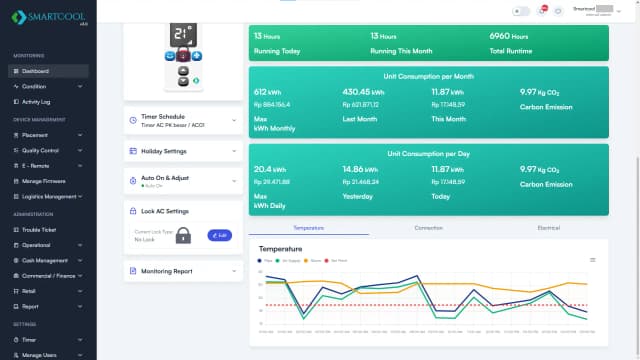
Task: Click the Cash Management icon
Action: [x=16, y=260]
